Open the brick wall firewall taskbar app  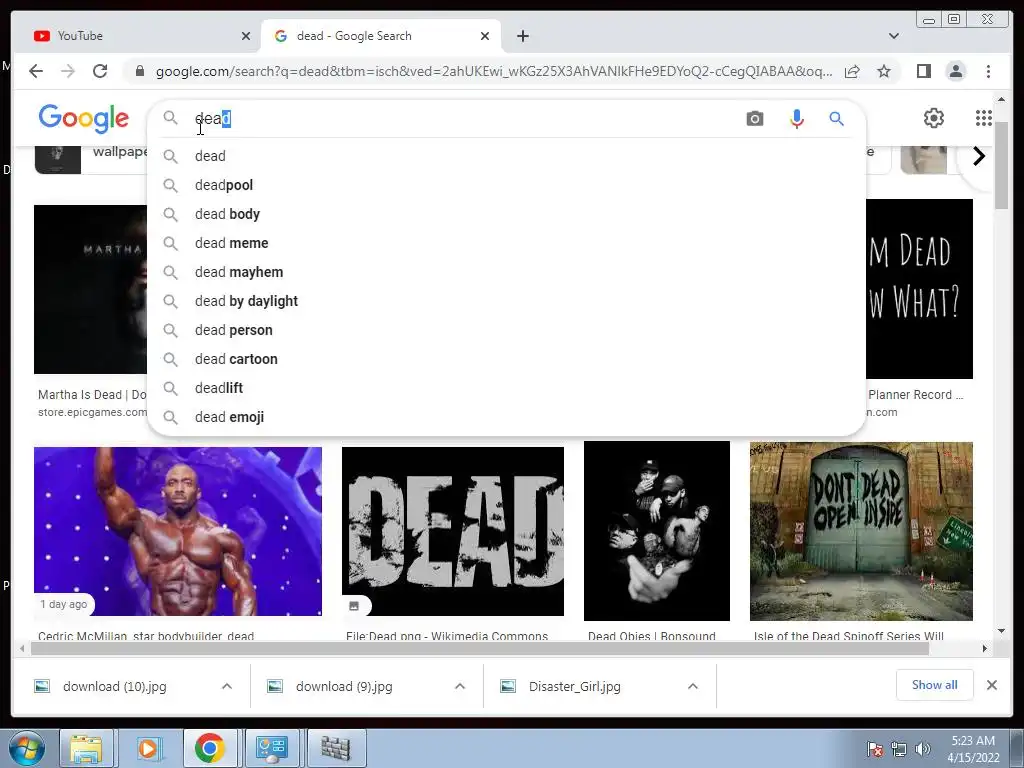click(336, 748)
